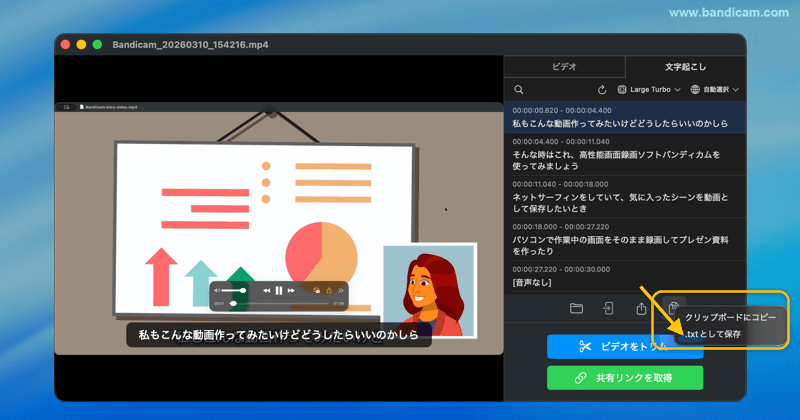Click the yellow minimize window button
This screenshot has width=800, height=420.
click(x=81, y=45)
